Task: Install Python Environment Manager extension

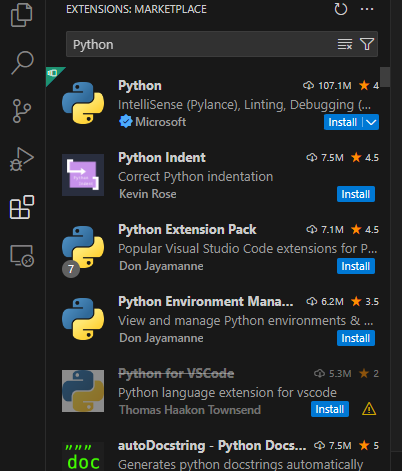Action: 356,338
